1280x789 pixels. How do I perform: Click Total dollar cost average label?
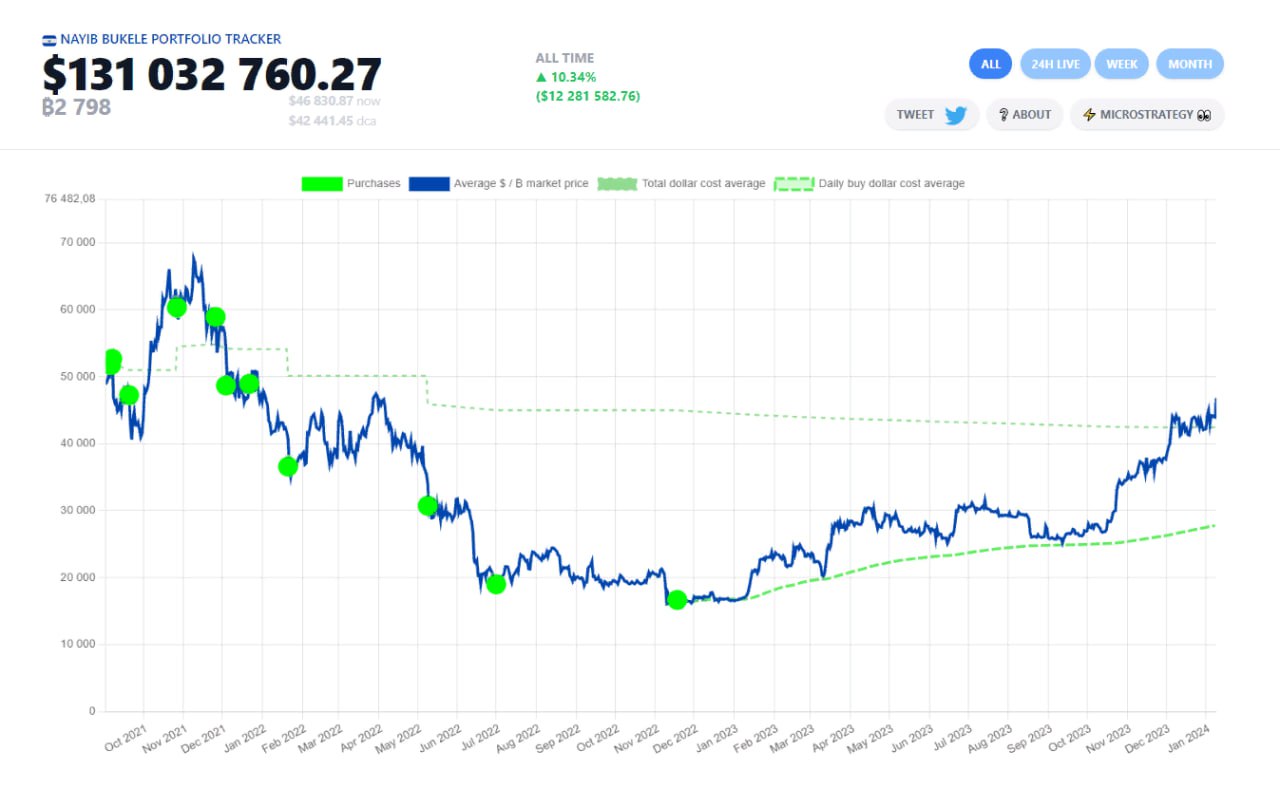tap(703, 184)
